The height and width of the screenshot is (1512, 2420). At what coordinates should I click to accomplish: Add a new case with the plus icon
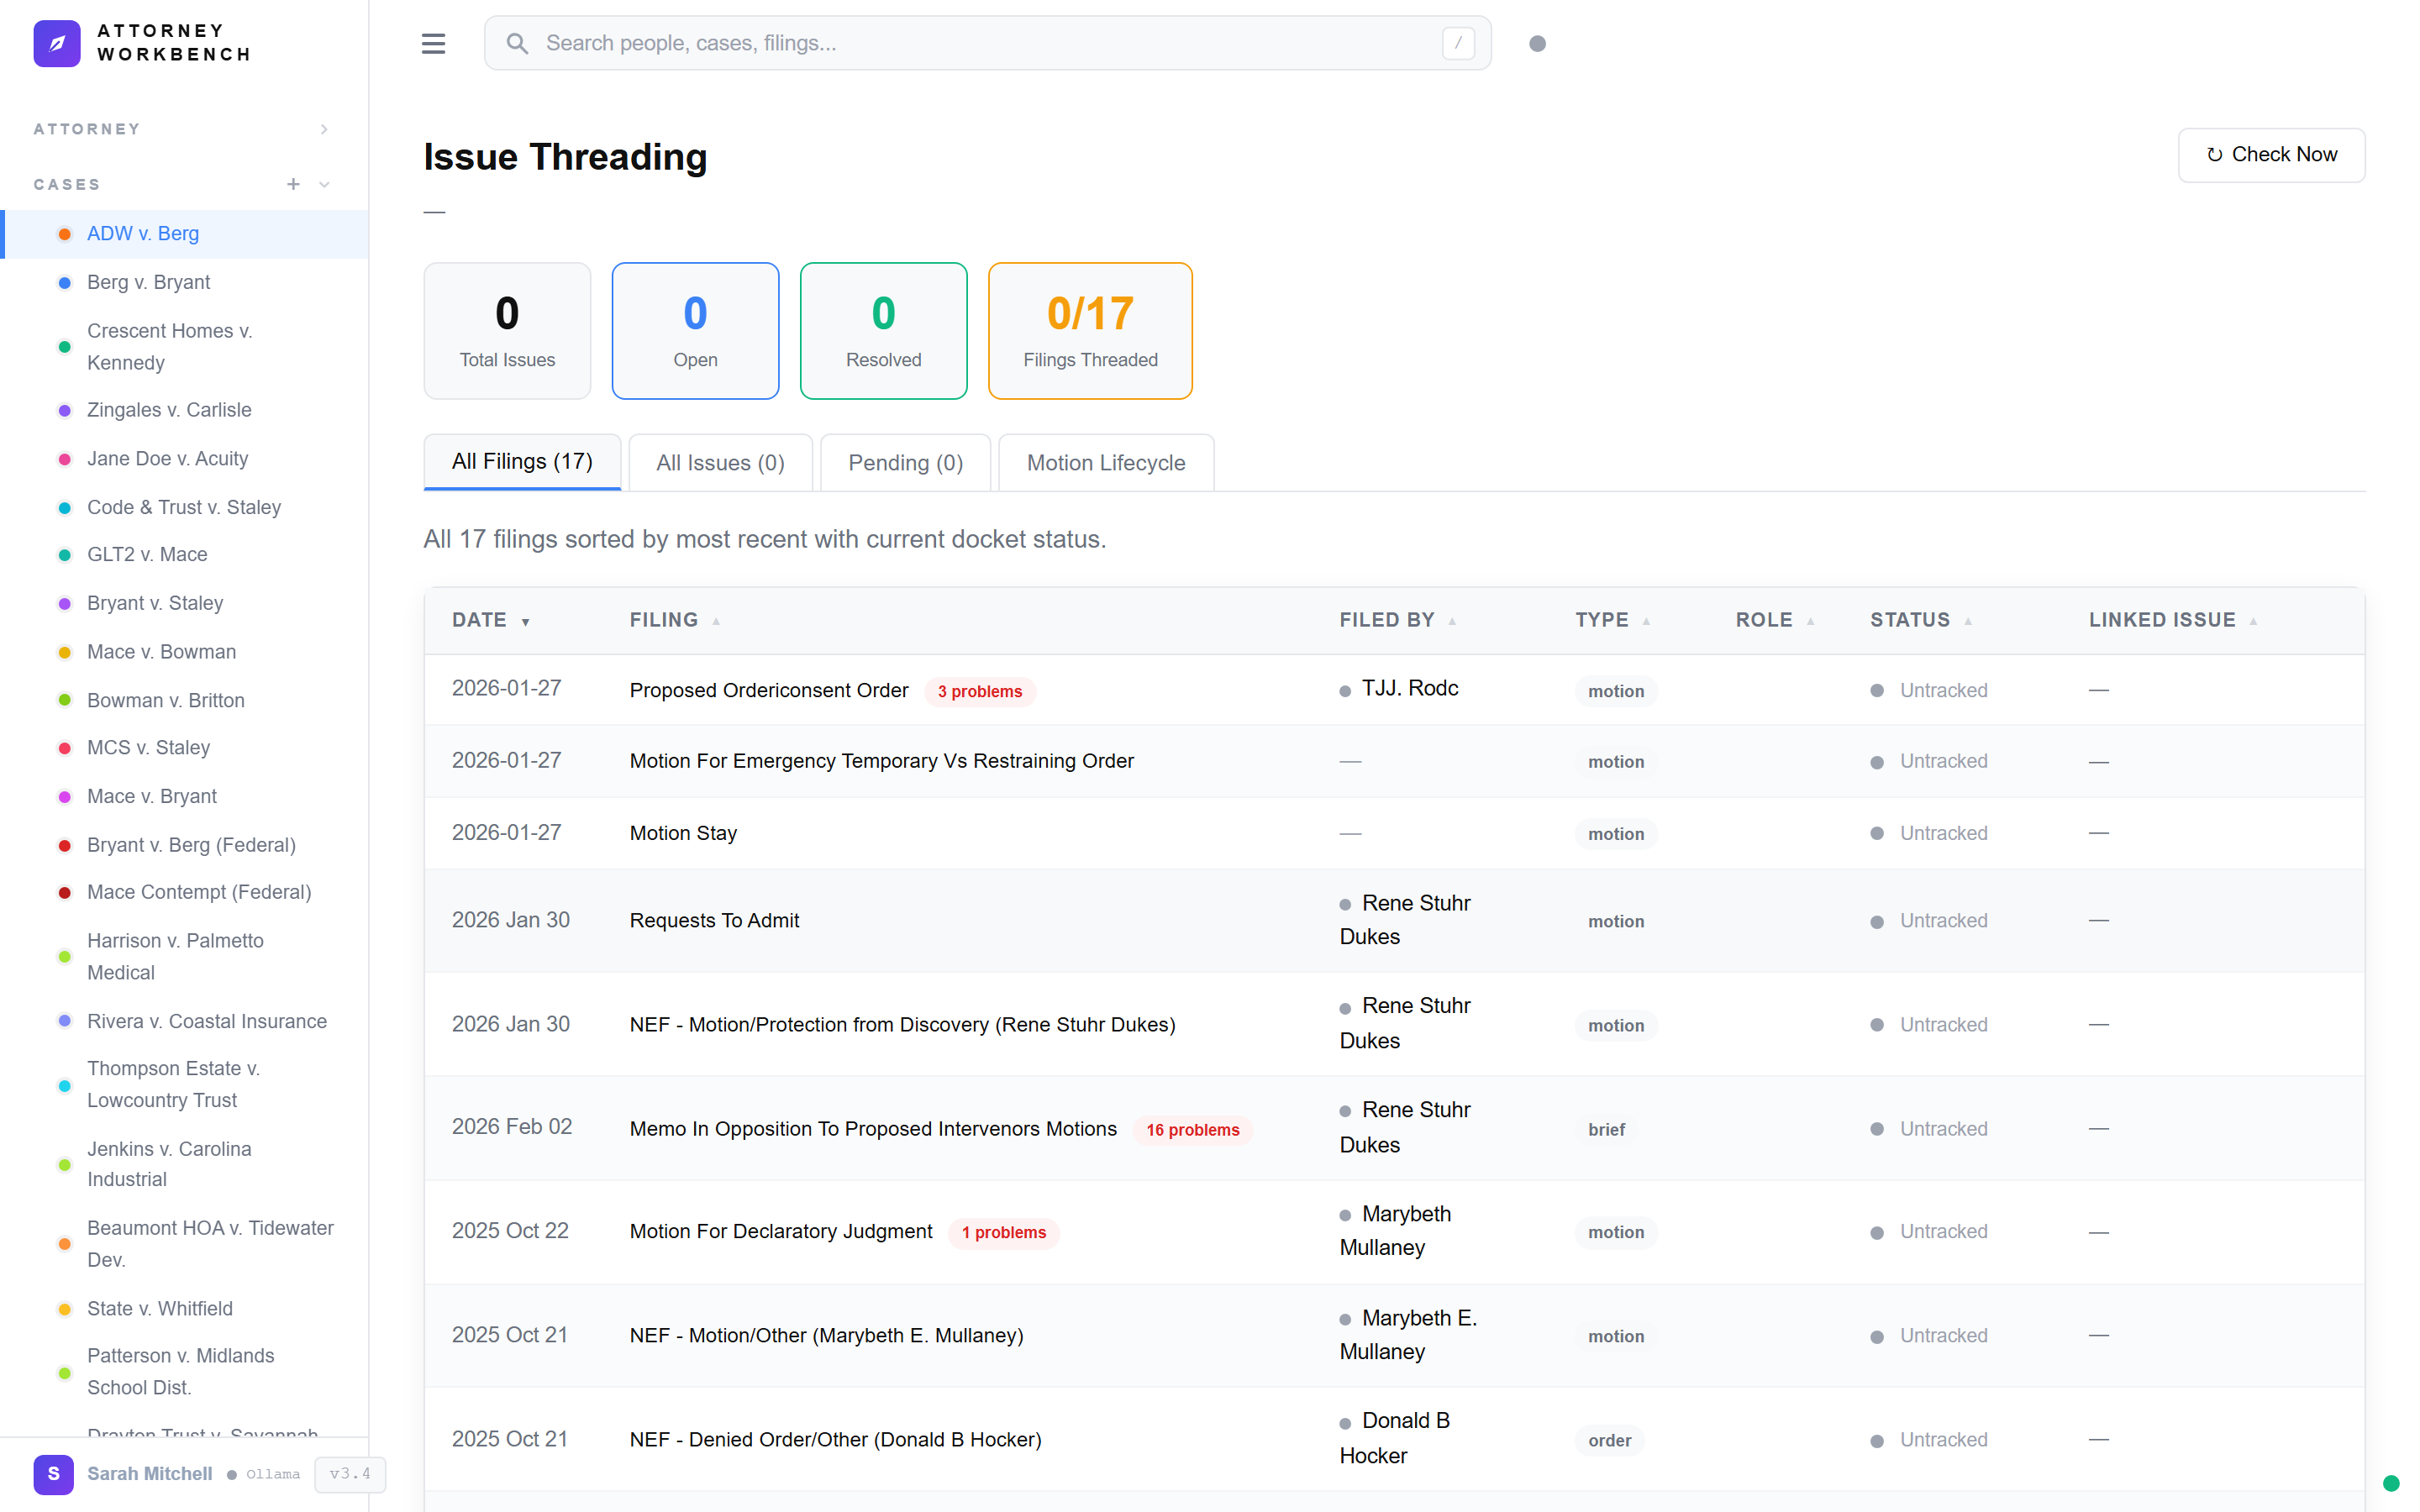point(293,184)
